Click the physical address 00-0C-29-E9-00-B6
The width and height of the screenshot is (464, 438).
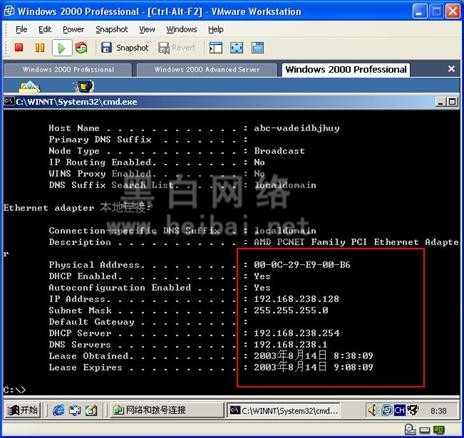pos(302,265)
